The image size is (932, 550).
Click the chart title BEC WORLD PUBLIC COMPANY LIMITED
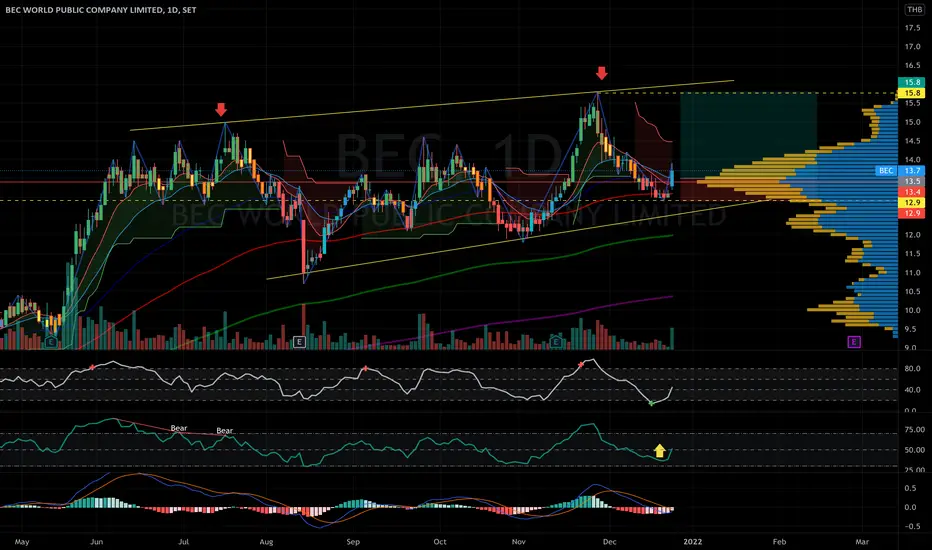pos(84,10)
